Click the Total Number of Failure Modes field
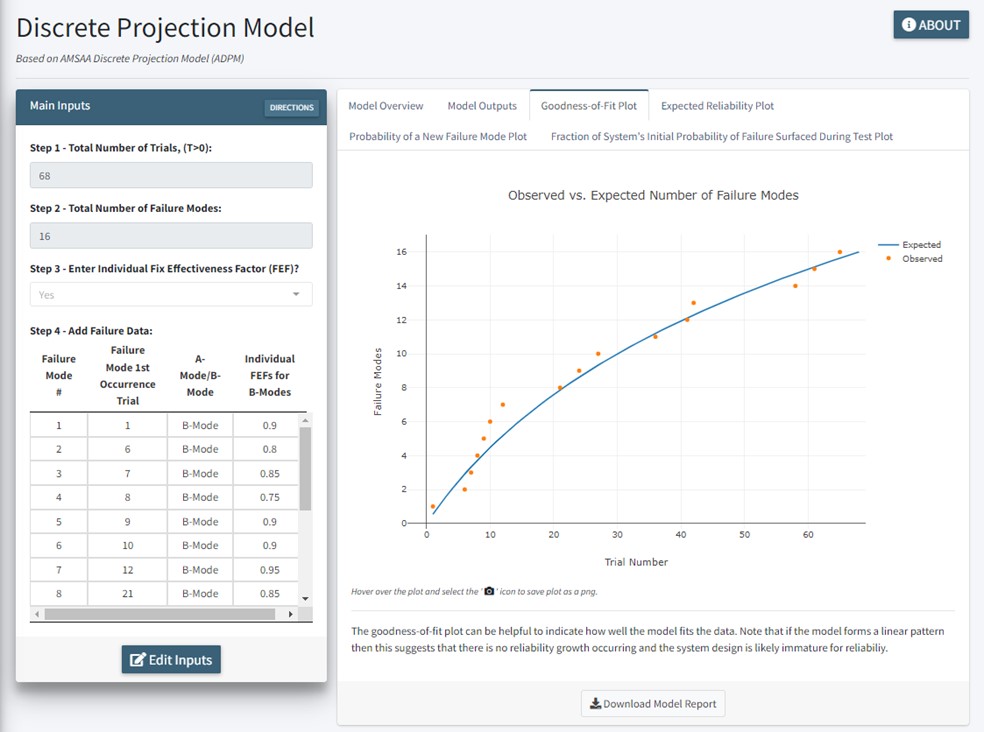Image resolution: width=984 pixels, height=732 pixels. pos(171,236)
